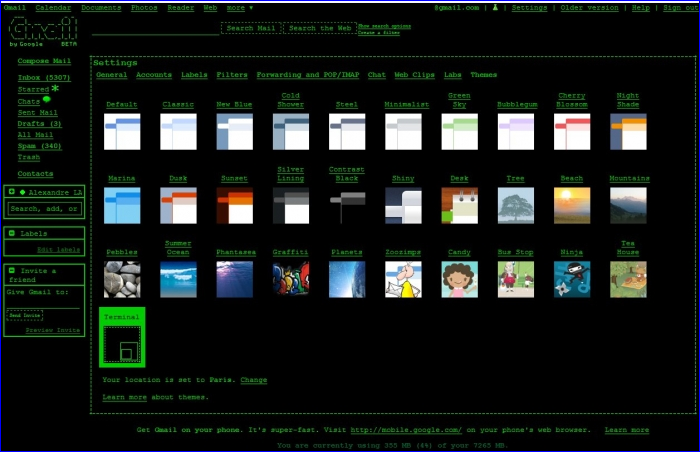The image size is (700, 452).
Task: Collapse the Invite a friend panel
Action: pos(12,270)
